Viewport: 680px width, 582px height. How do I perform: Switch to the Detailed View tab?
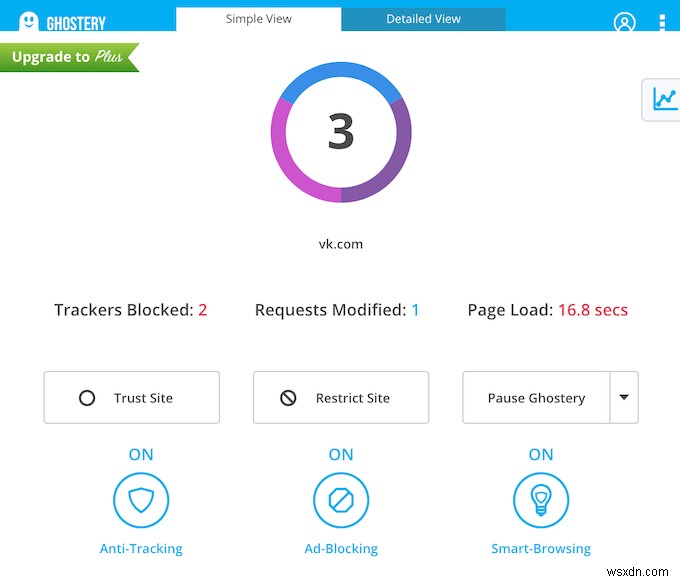(423, 19)
